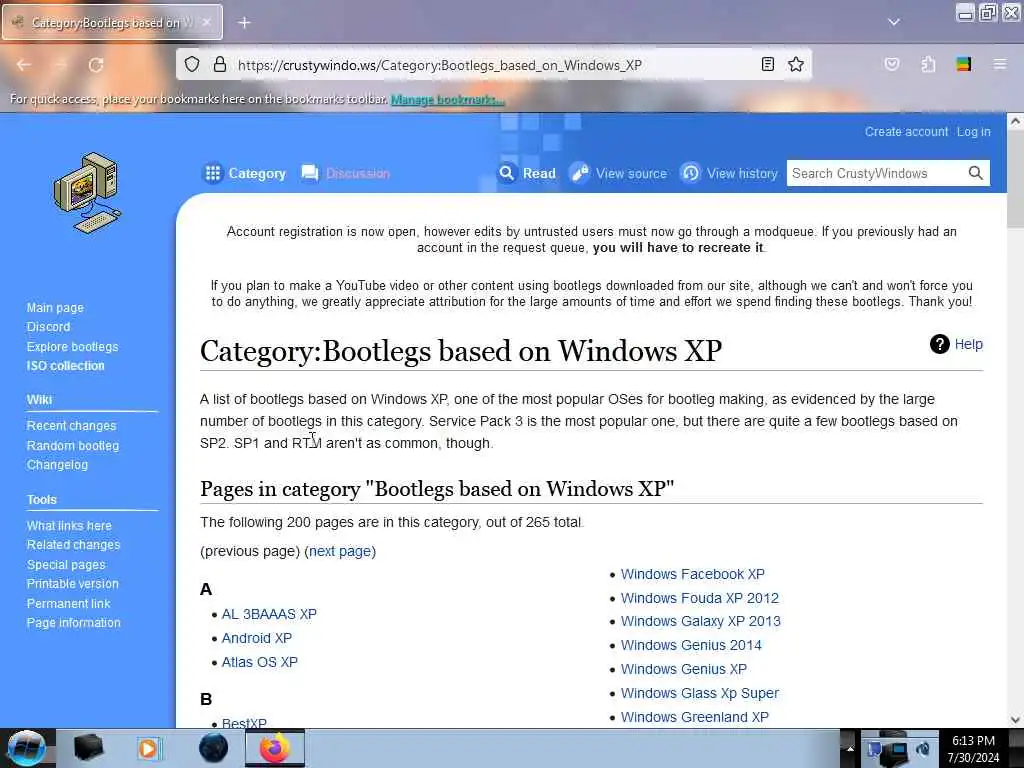Screen dimensions: 1024x768
Task: Open Permanent link in sidebar
Action: coord(68,603)
